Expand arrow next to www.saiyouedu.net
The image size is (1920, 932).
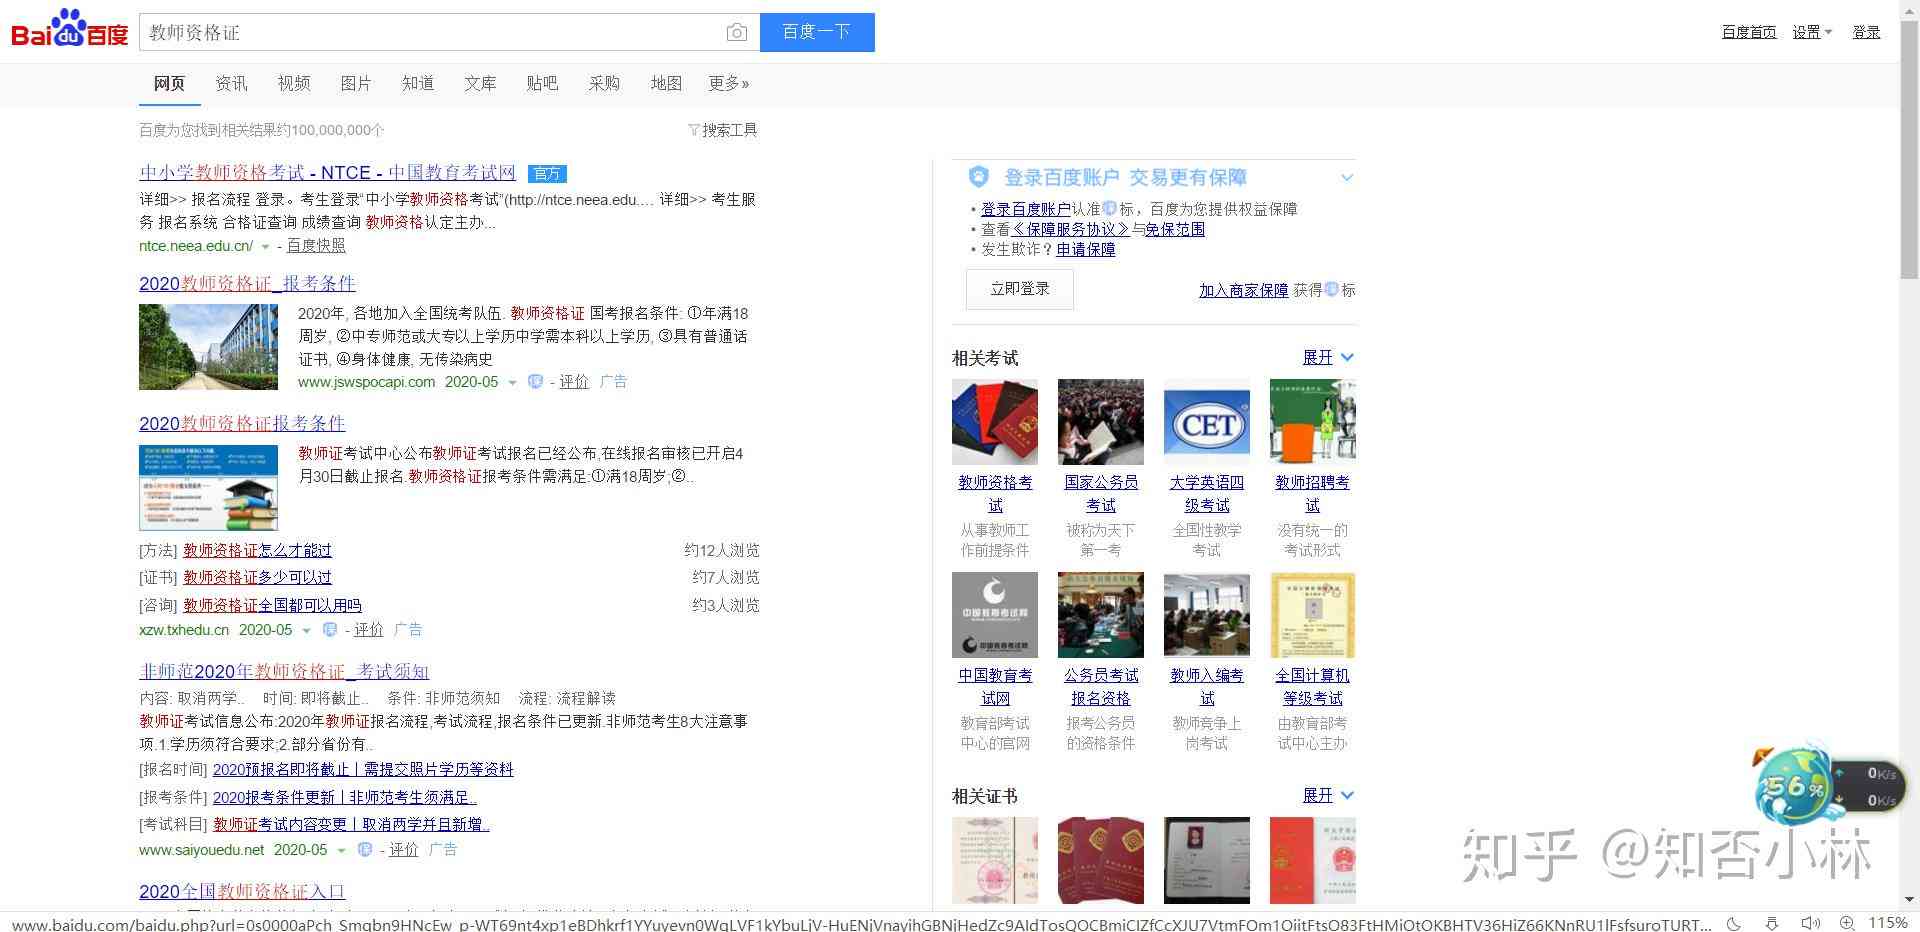(x=341, y=850)
